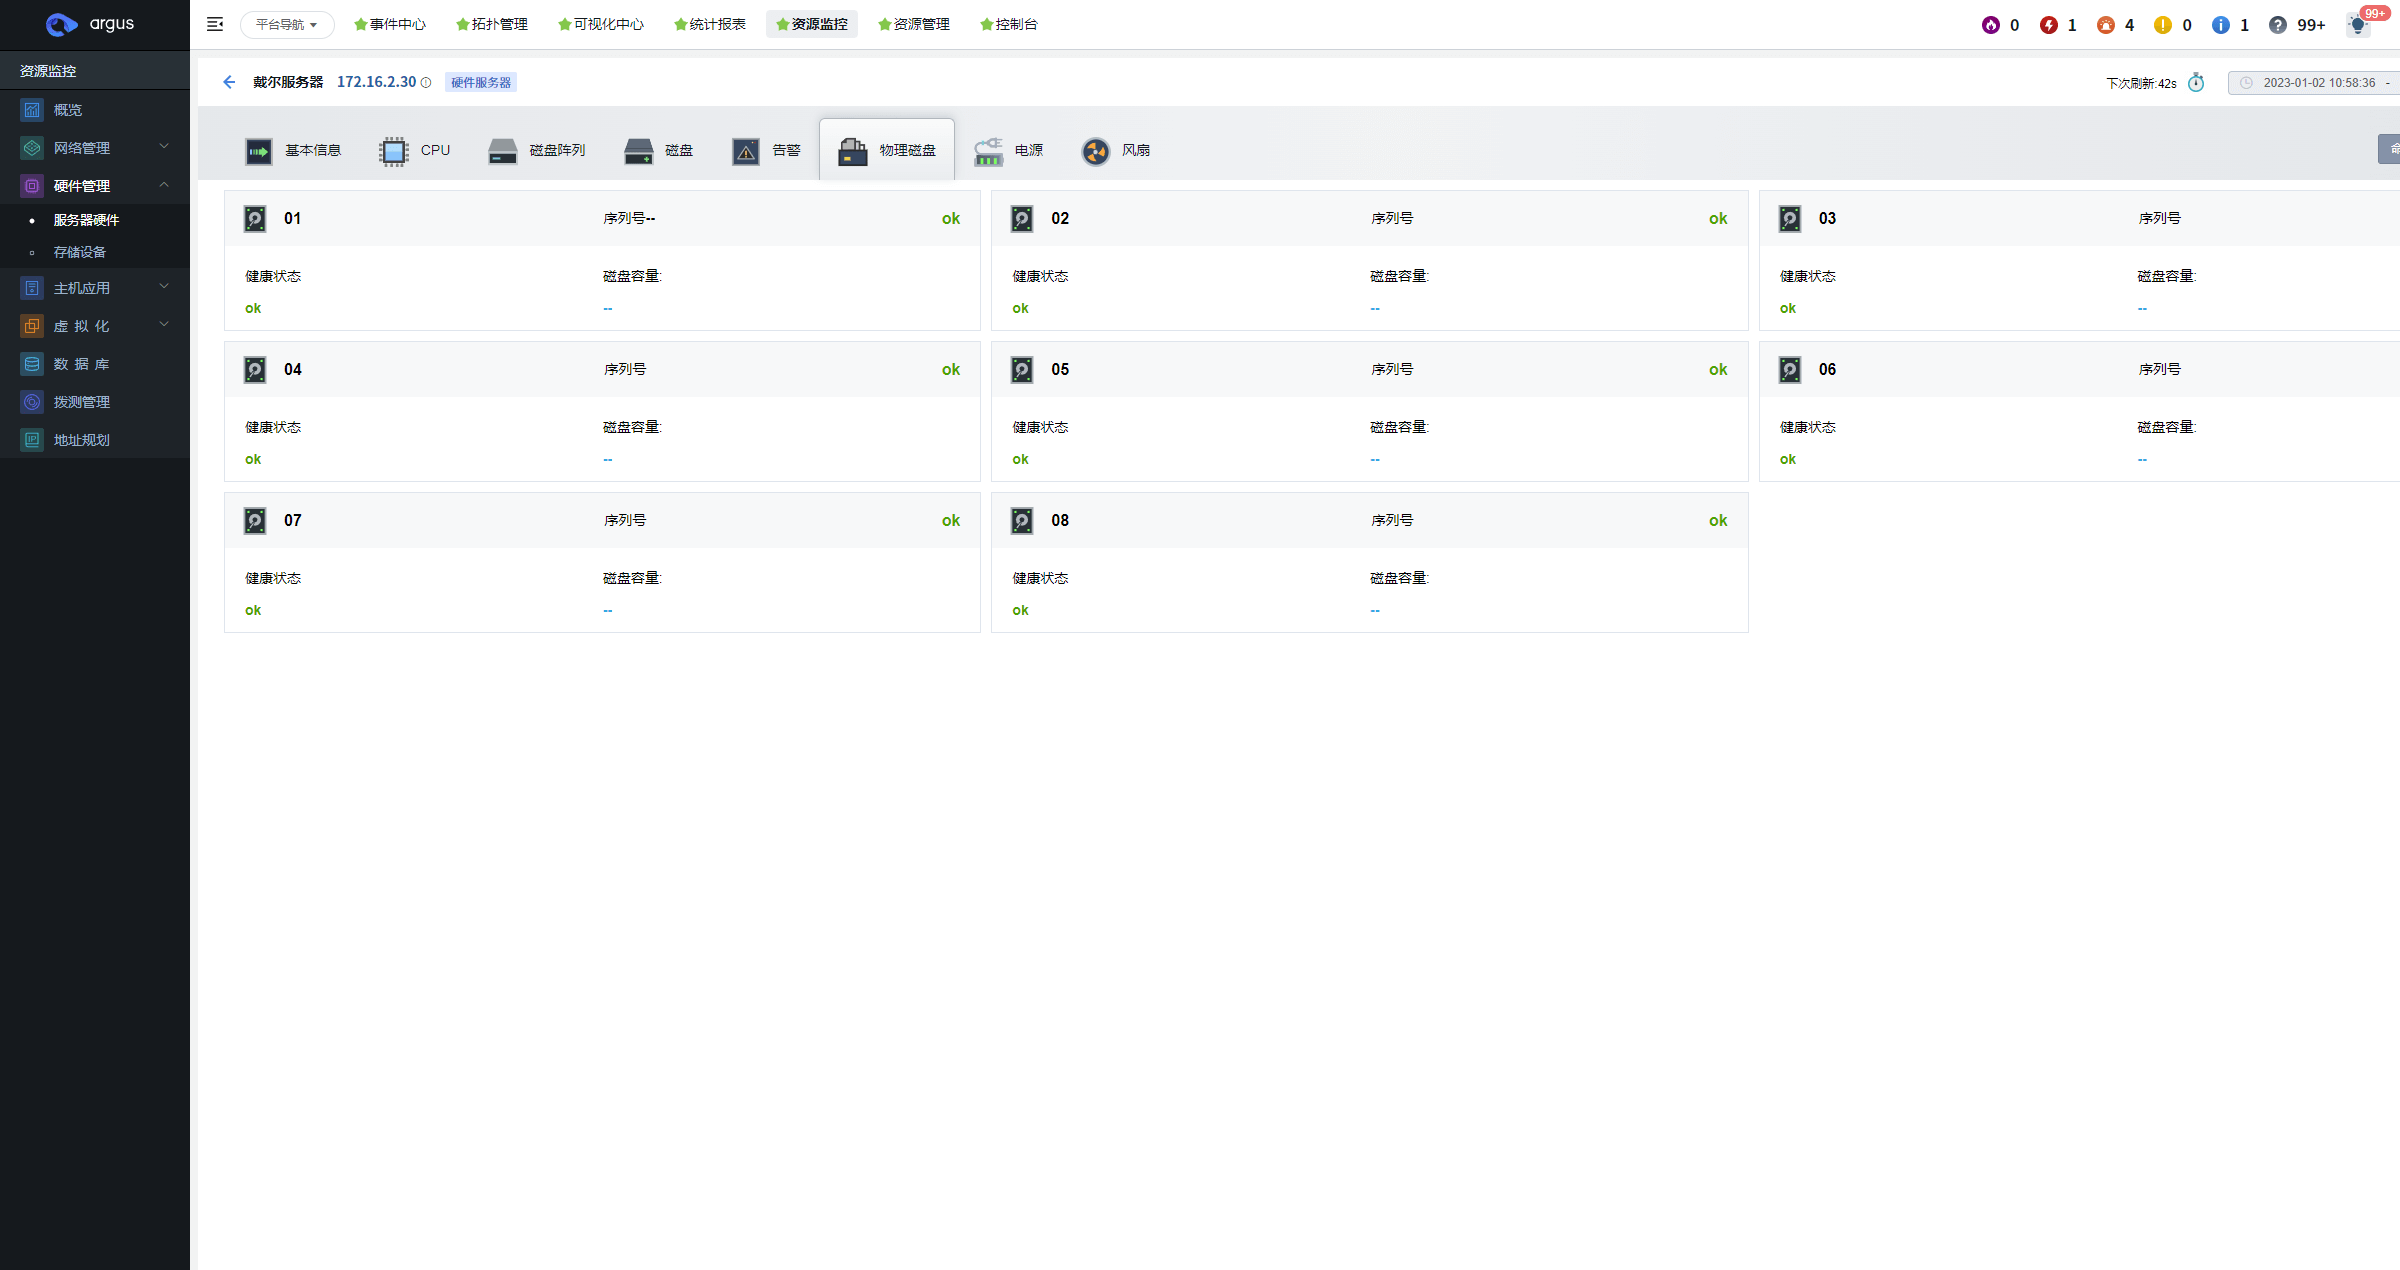The image size is (2400, 1270).
Task: Click the refresh timer stopwatch icon
Action: click(2196, 82)
